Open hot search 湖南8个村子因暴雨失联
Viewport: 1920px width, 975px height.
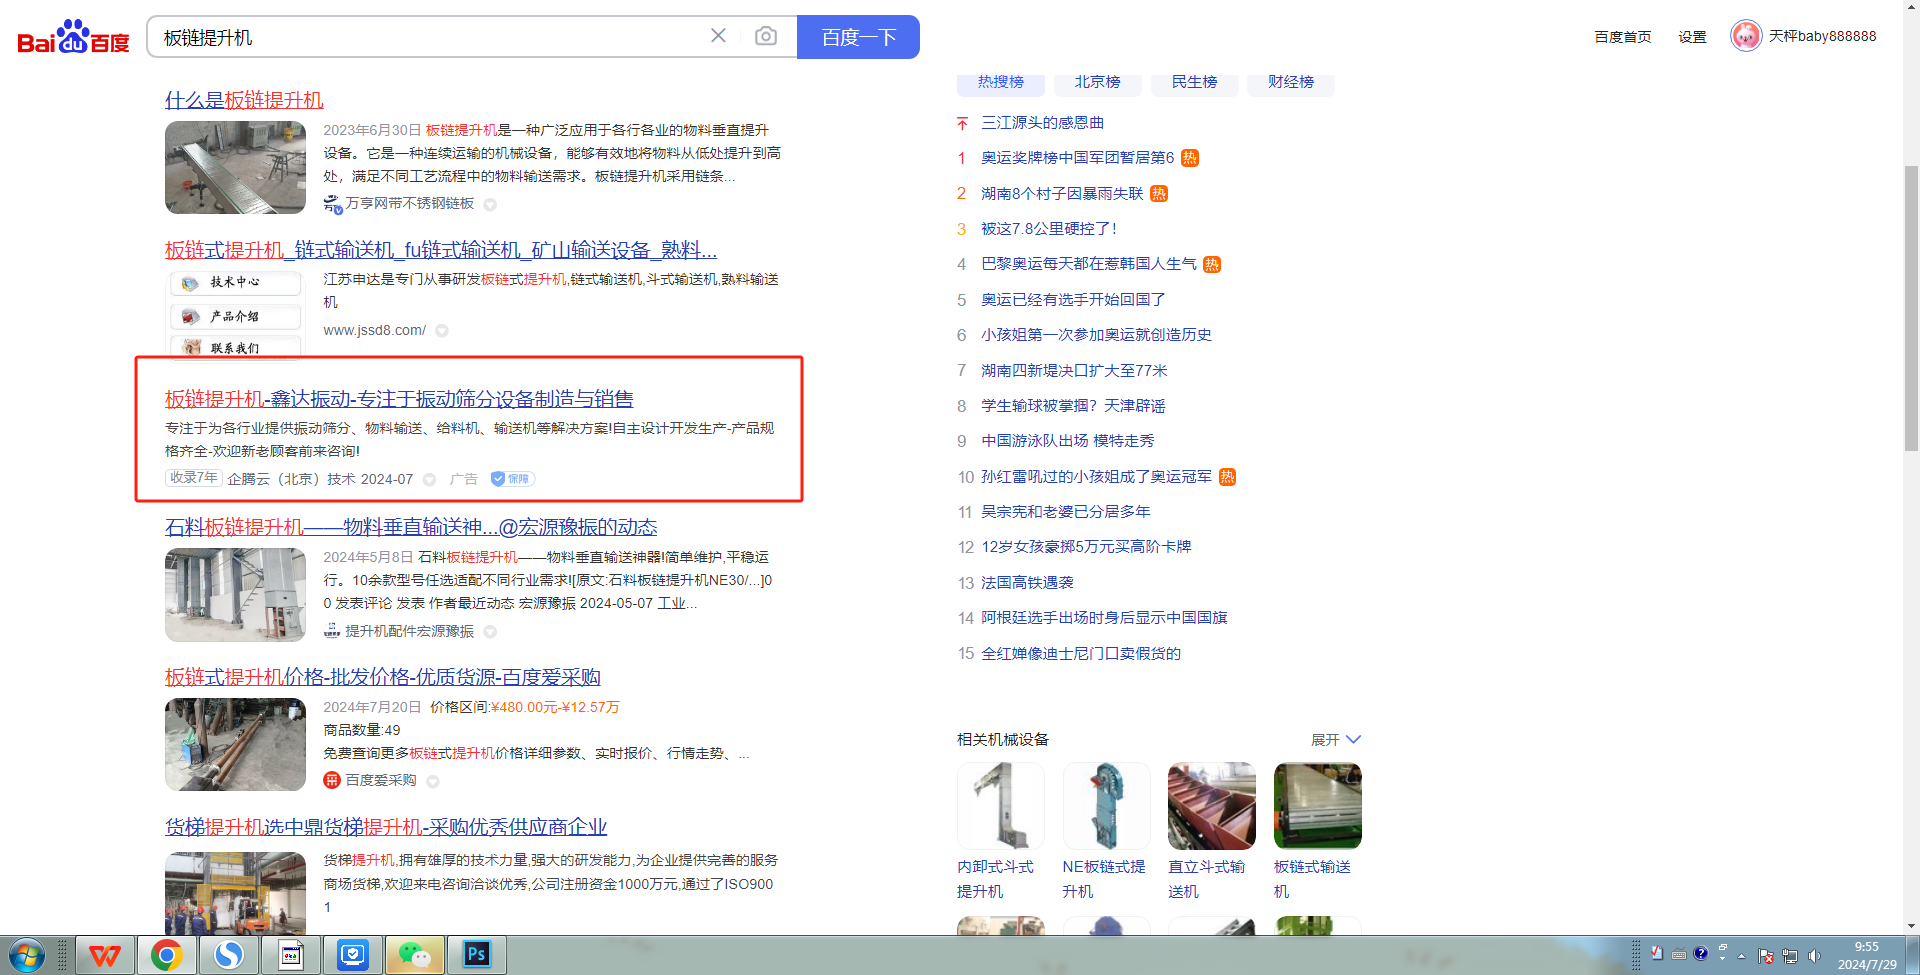pos(1062,194)
